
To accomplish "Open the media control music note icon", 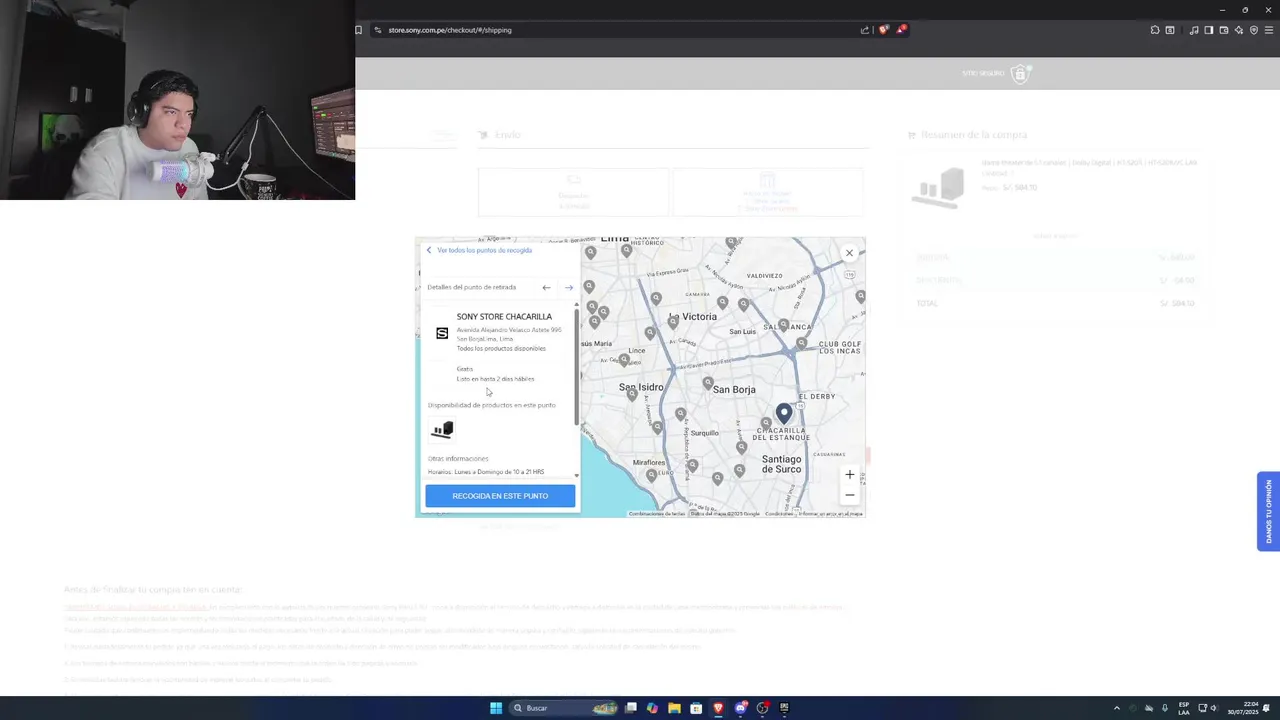I will coord(1194,30).
